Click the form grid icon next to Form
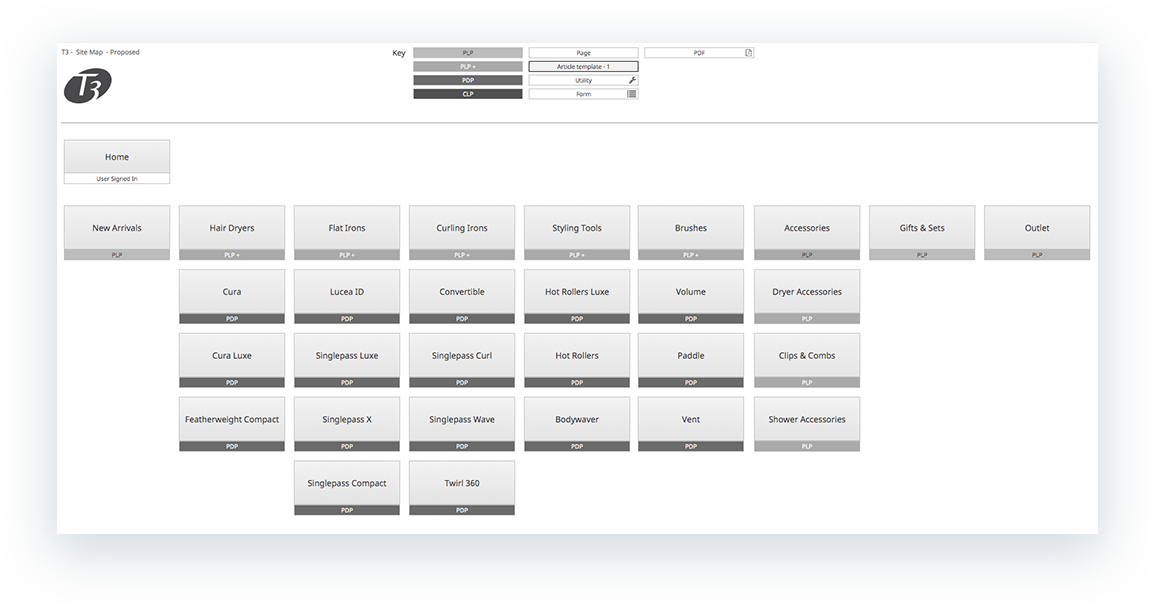Screen dimensions: 1155x606 632,93
